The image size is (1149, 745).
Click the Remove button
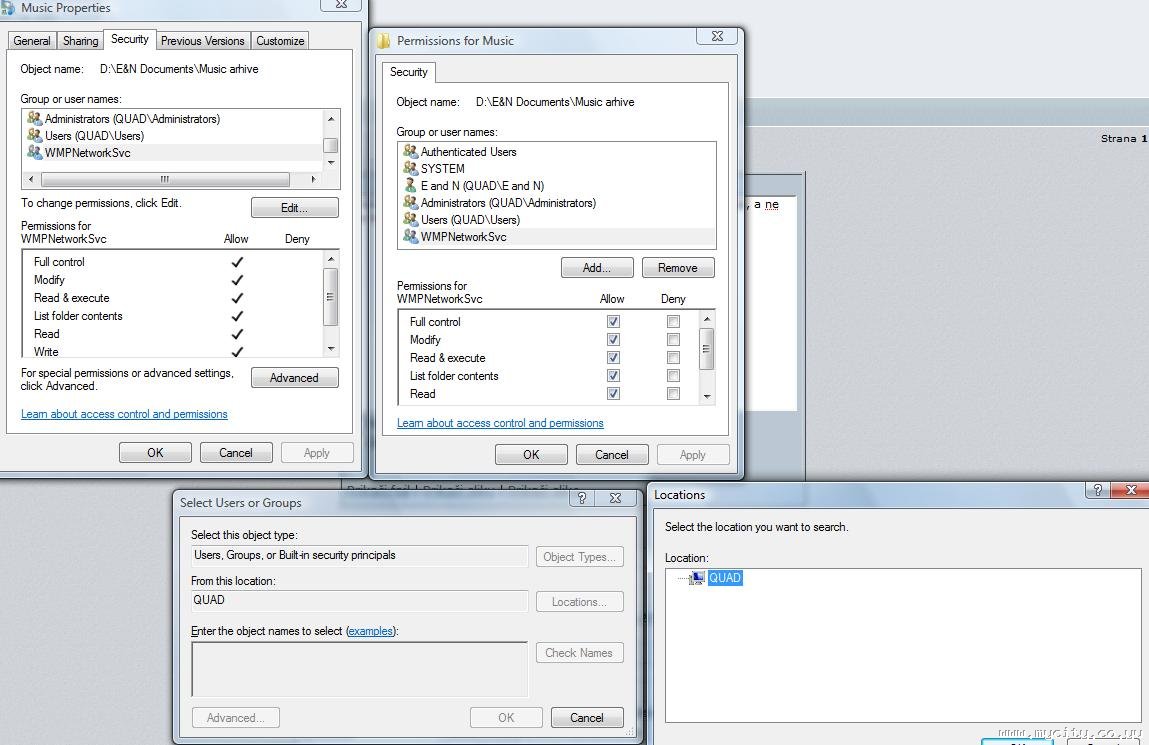pyautogui.click(x=678, y=268)
